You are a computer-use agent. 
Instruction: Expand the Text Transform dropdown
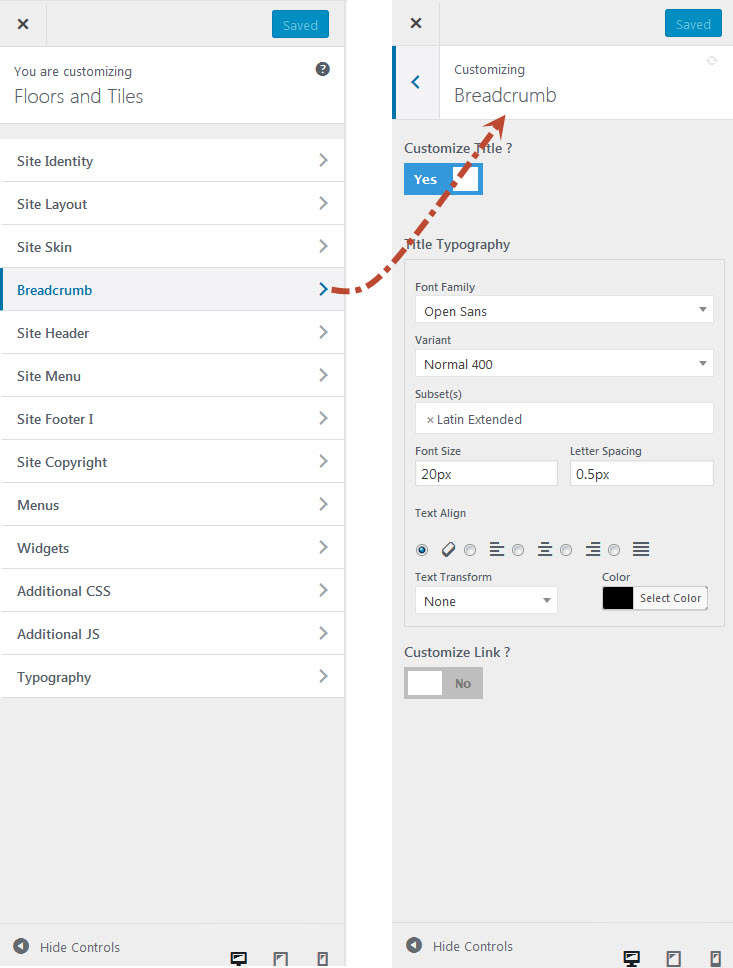[x=486, y=601]
